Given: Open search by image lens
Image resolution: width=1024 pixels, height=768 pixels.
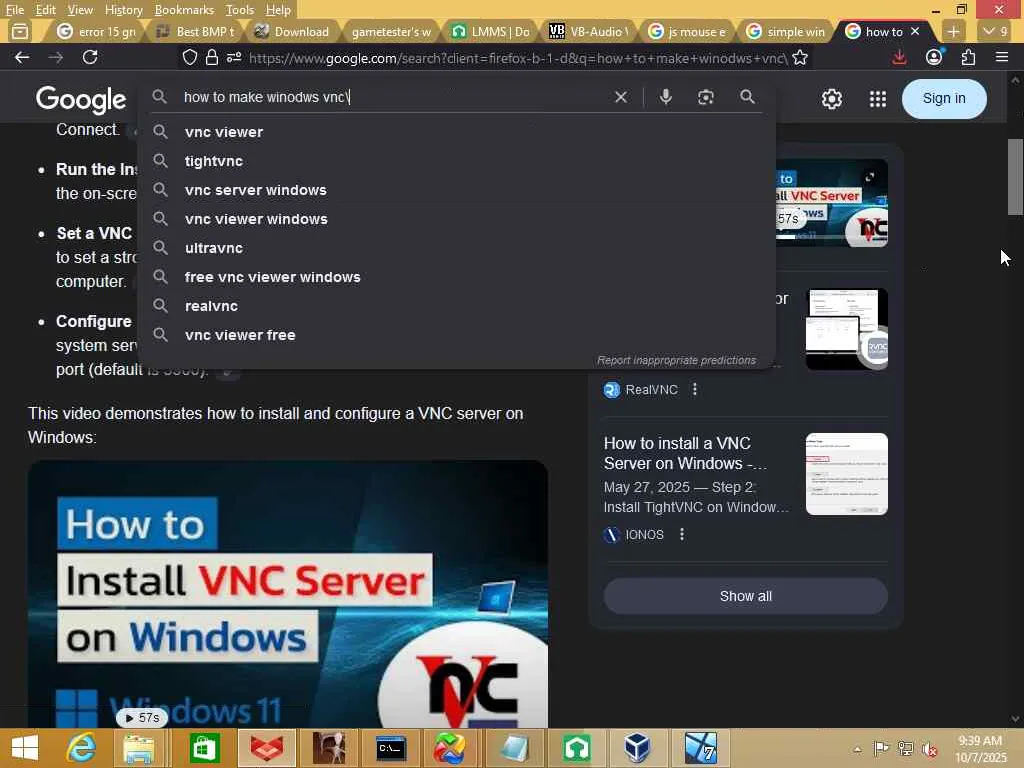Looking at the screenshot, I should [x=705, y=97].
